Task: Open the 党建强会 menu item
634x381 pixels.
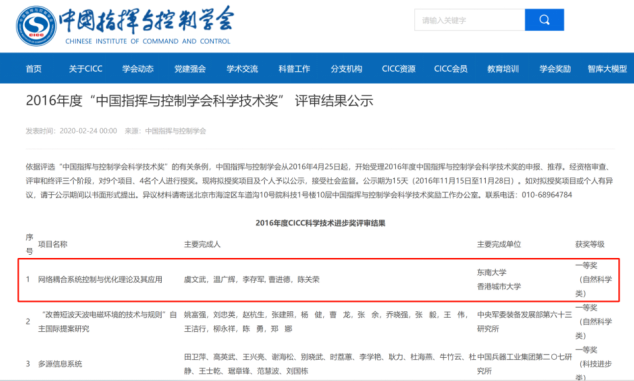Action: (x=190, y=69)
